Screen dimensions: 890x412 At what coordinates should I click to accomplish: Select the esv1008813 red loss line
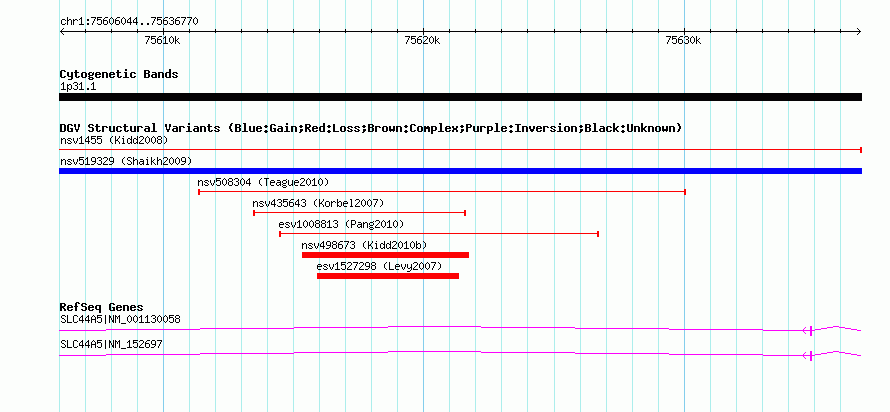[439, 234]
